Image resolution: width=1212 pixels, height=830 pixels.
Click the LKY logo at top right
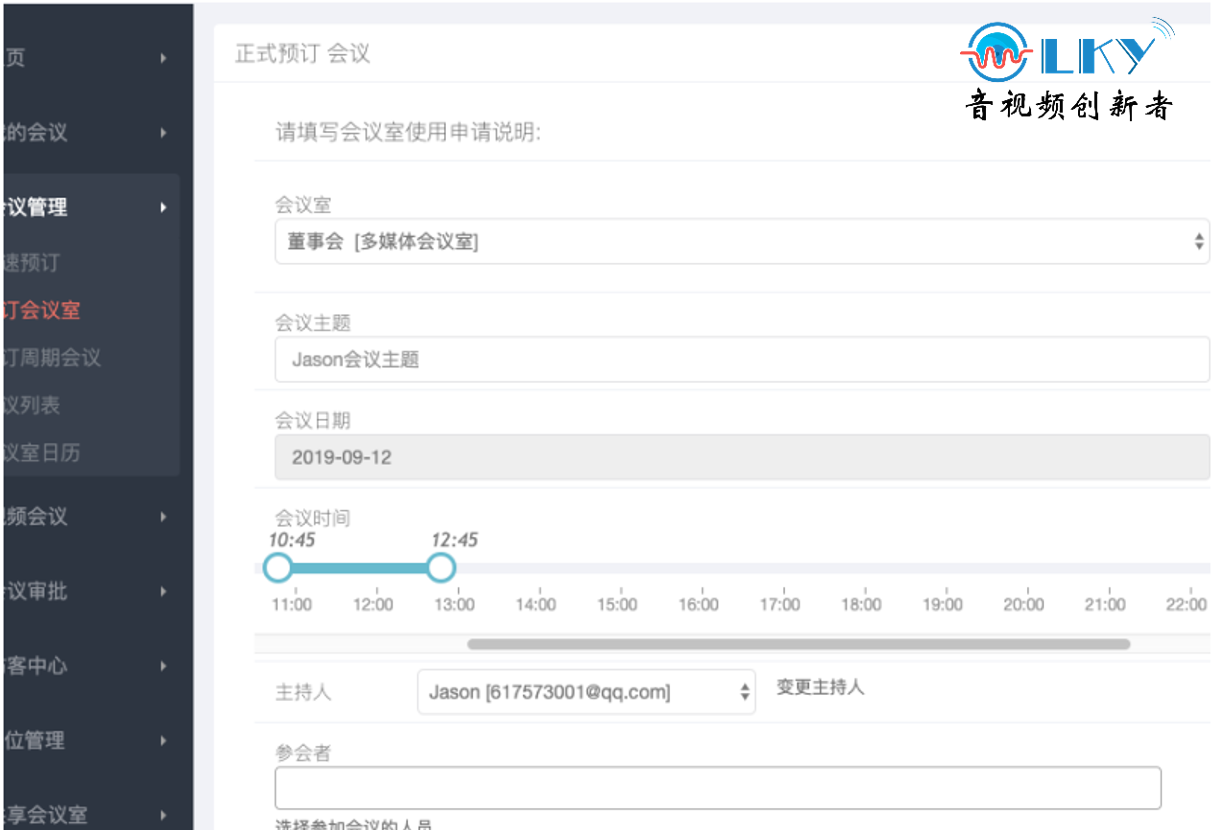click(1067, 69)
